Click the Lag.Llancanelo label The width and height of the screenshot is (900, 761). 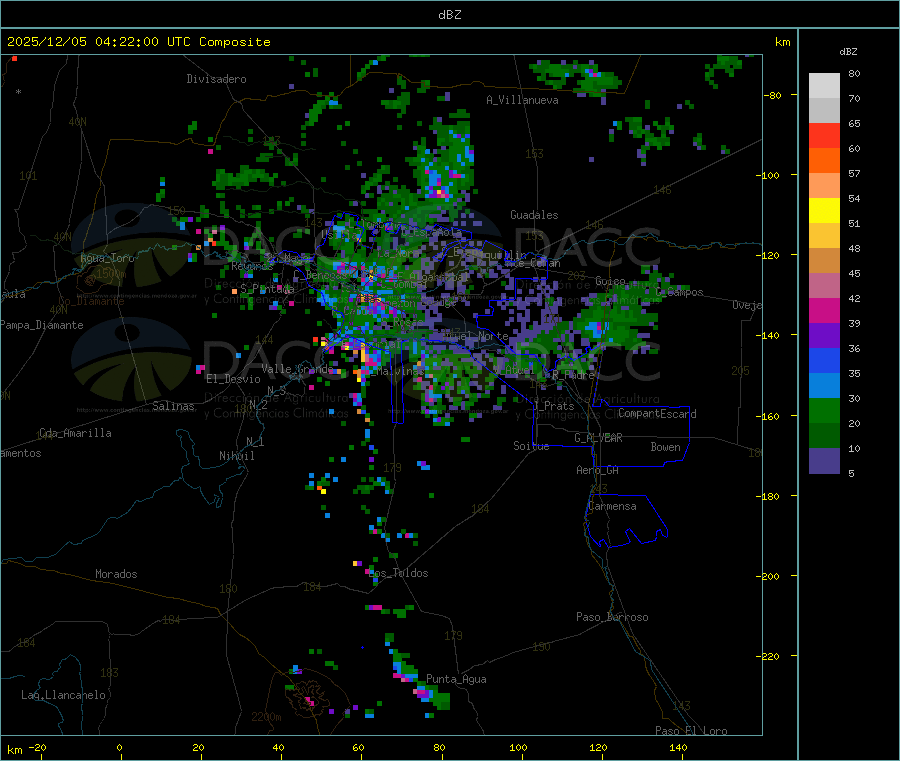tap(63, 695)
